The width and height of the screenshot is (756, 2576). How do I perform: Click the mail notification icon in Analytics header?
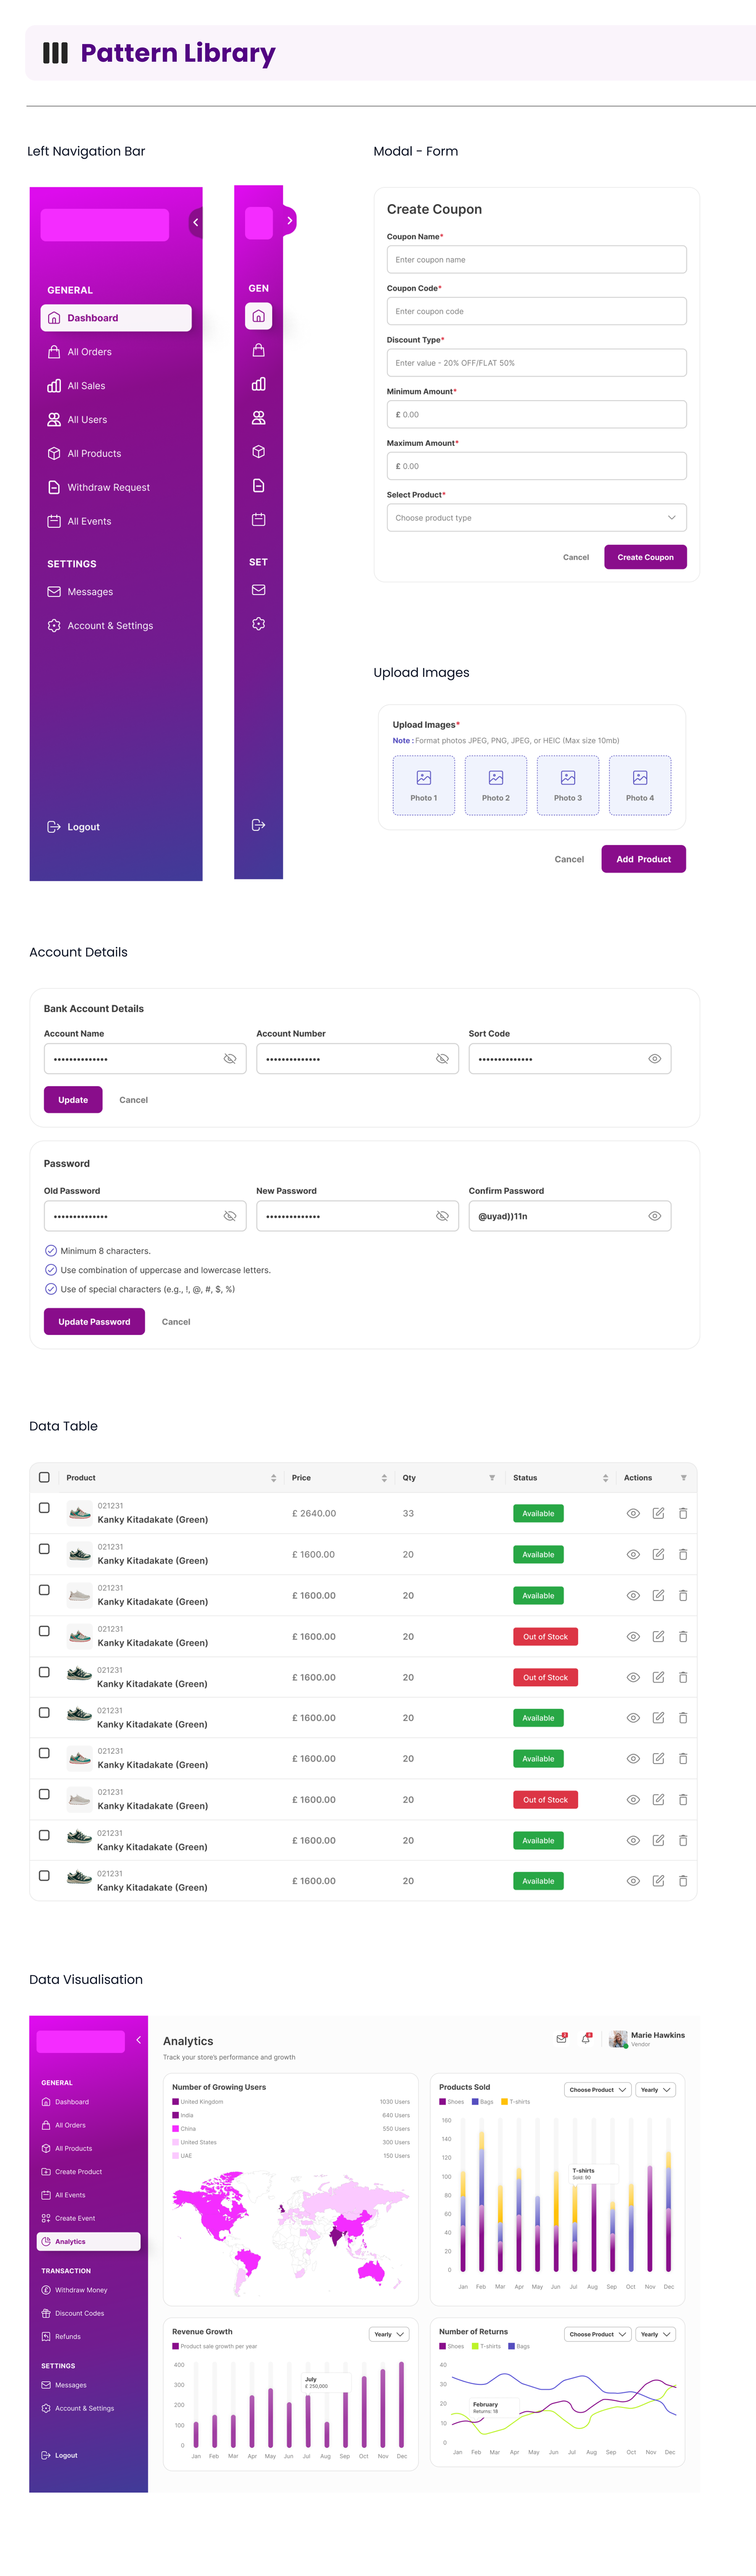pos(562,2038)
